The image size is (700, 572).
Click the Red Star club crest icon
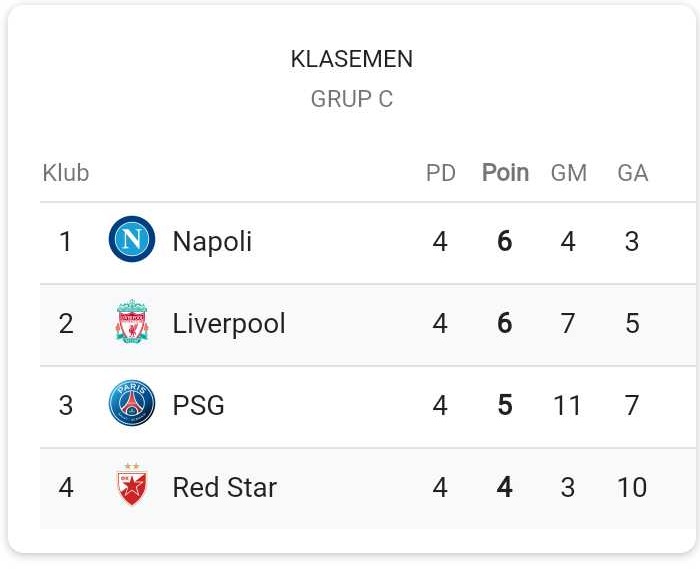point(132,485)
